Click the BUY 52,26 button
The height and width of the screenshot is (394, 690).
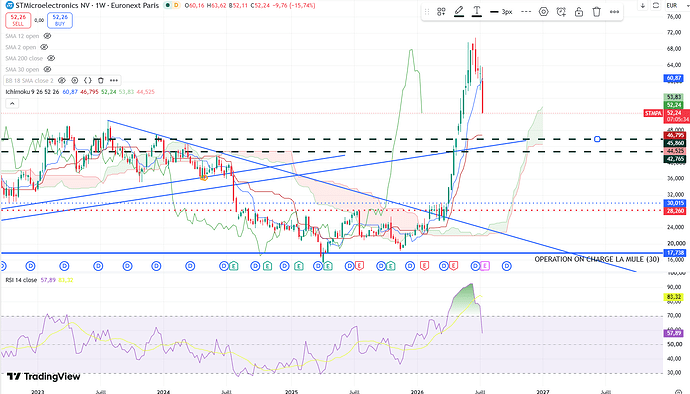coord(60,20)
